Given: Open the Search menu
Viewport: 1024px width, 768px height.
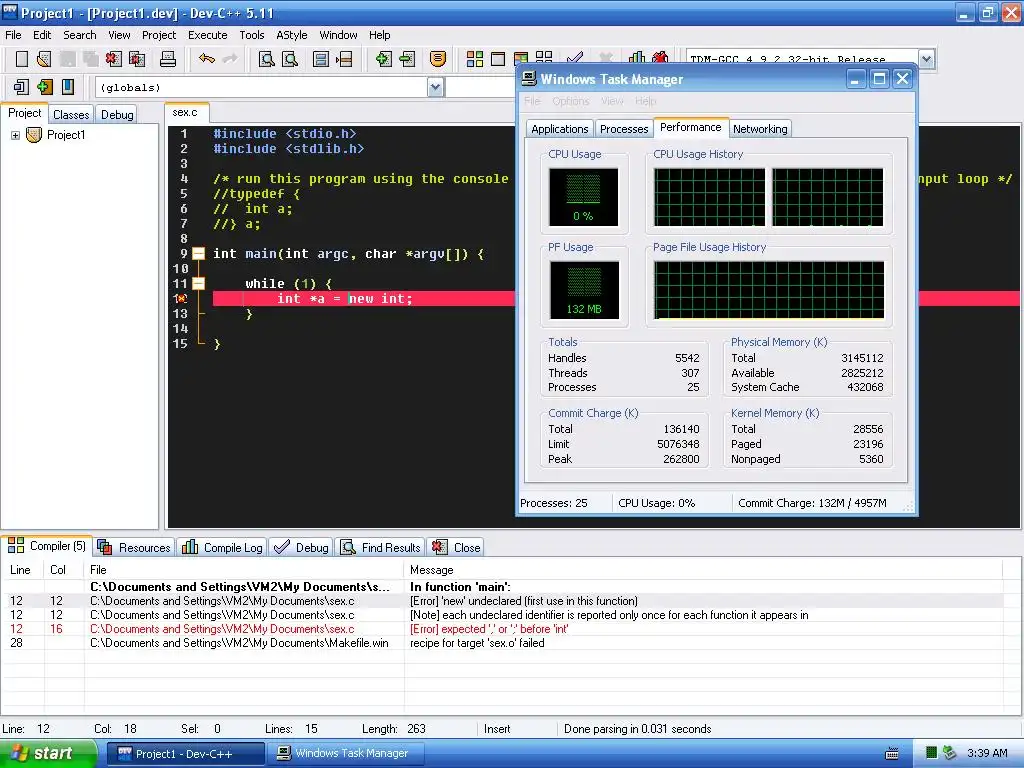Looking at the screenshot, I should point(80,35).
